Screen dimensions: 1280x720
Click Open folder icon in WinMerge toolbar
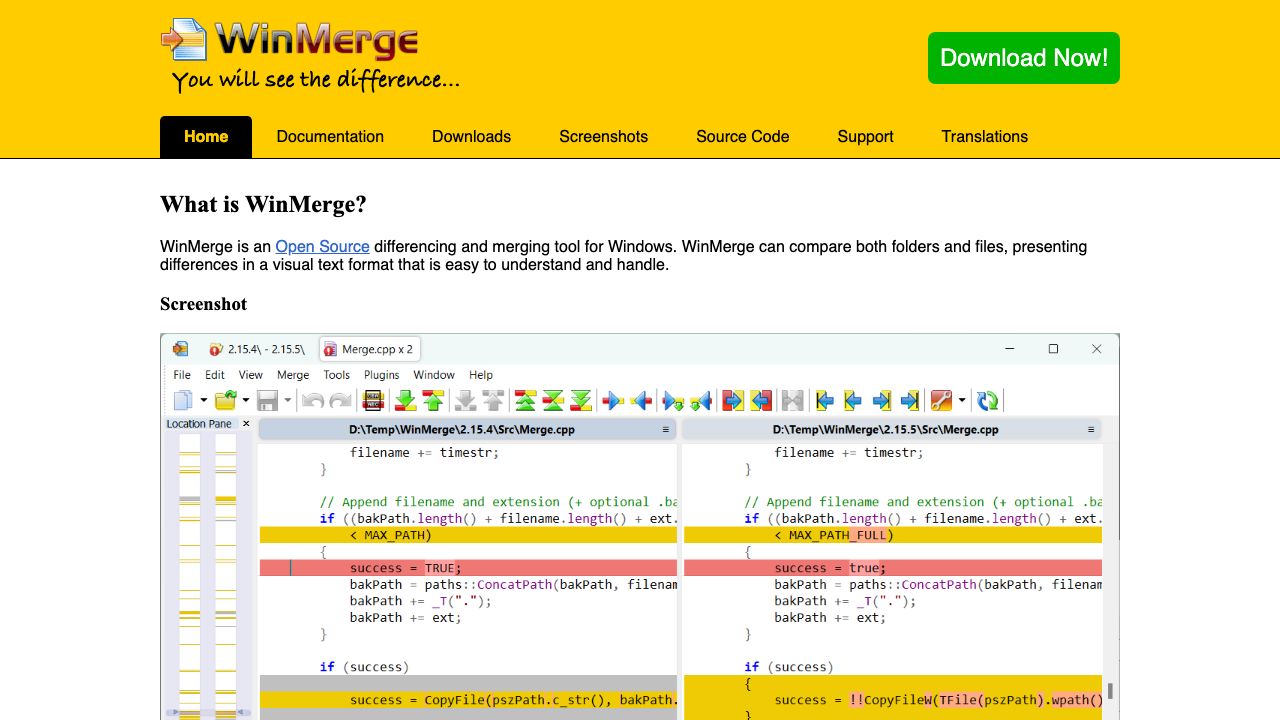coord(225,401)
